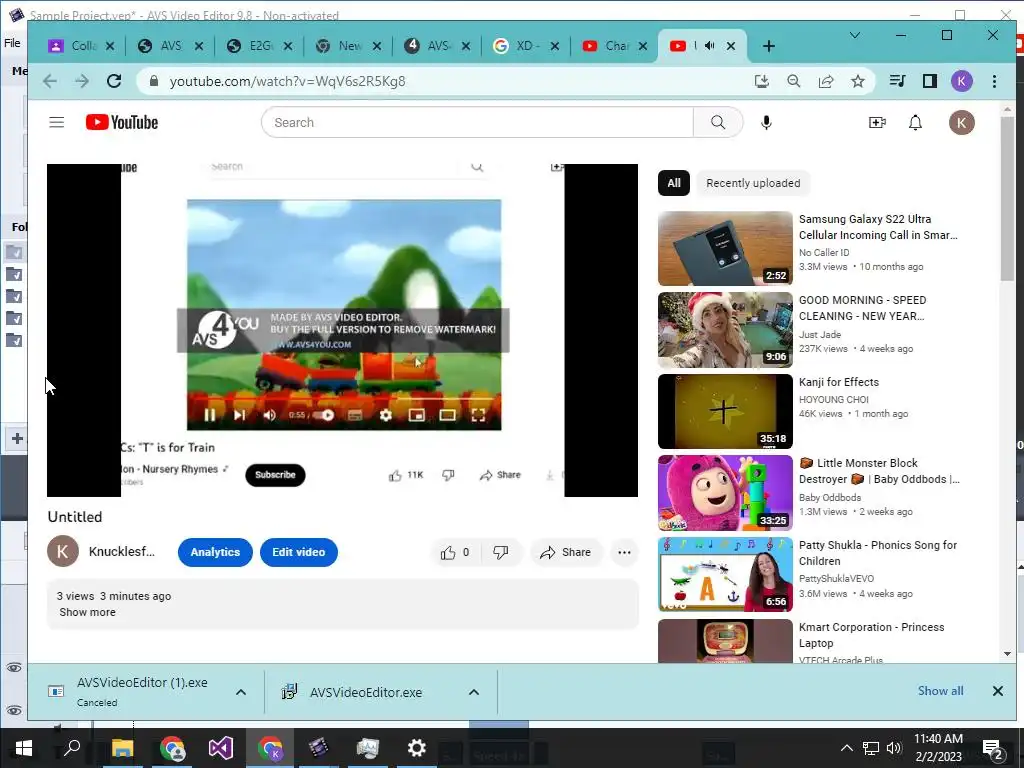Focus the YouTube search input field
This screenshot has height=768, width=1024.
(x=477, y=122)
